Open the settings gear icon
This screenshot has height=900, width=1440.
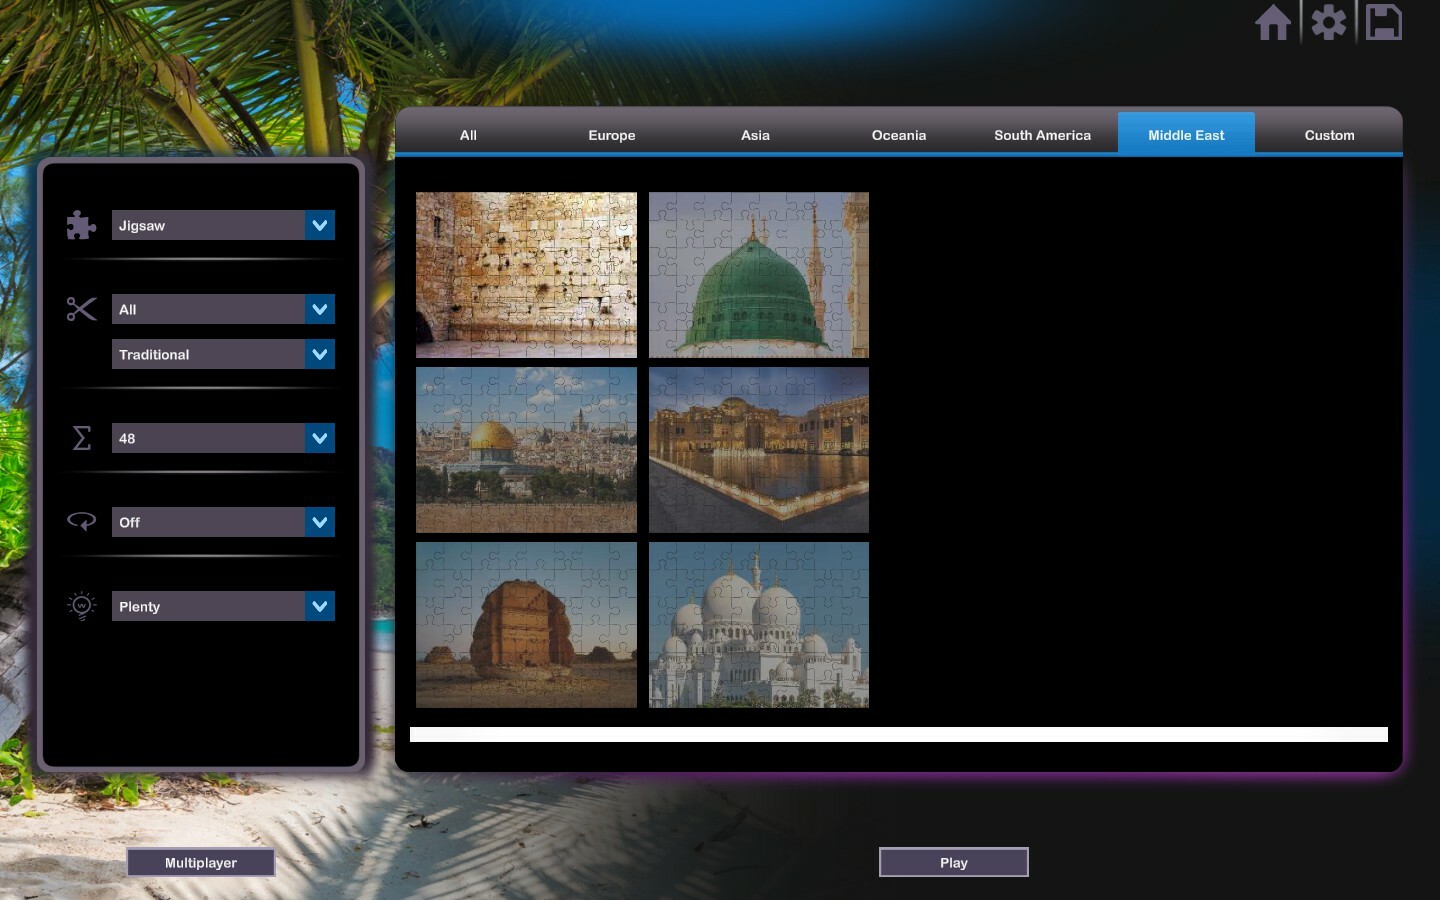coord(1328,22)
